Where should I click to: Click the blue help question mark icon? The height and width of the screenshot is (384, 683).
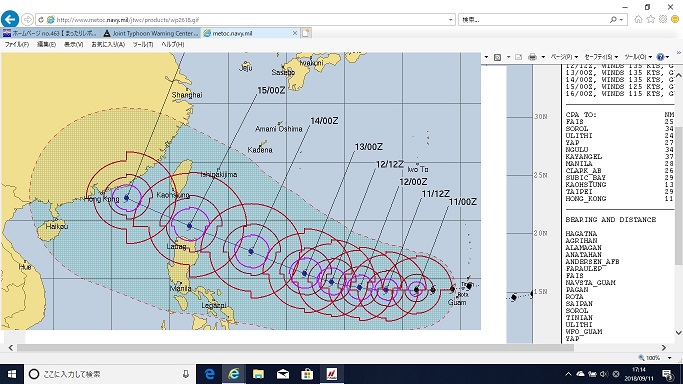[660, 57]
